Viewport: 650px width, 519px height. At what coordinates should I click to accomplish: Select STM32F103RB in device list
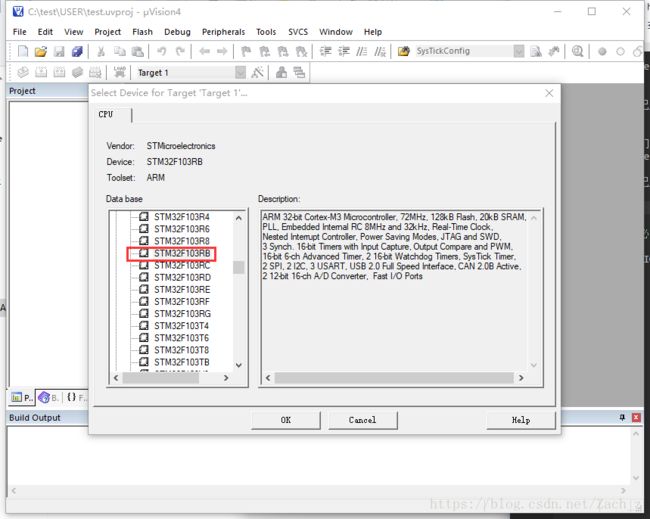pos(182,253)
